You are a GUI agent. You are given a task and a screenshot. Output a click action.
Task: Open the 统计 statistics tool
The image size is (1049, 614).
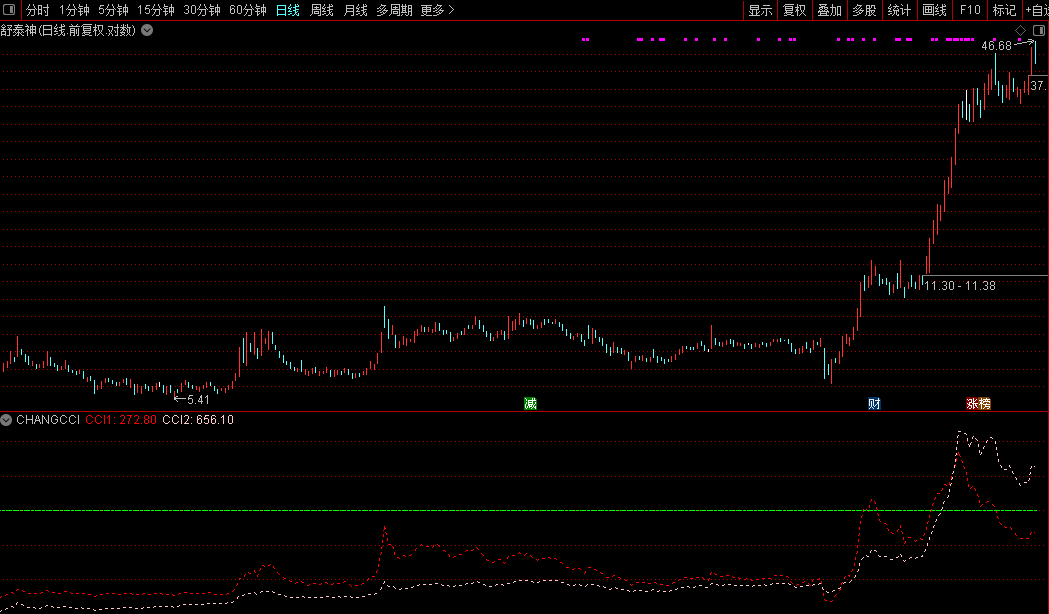[899, 10]
